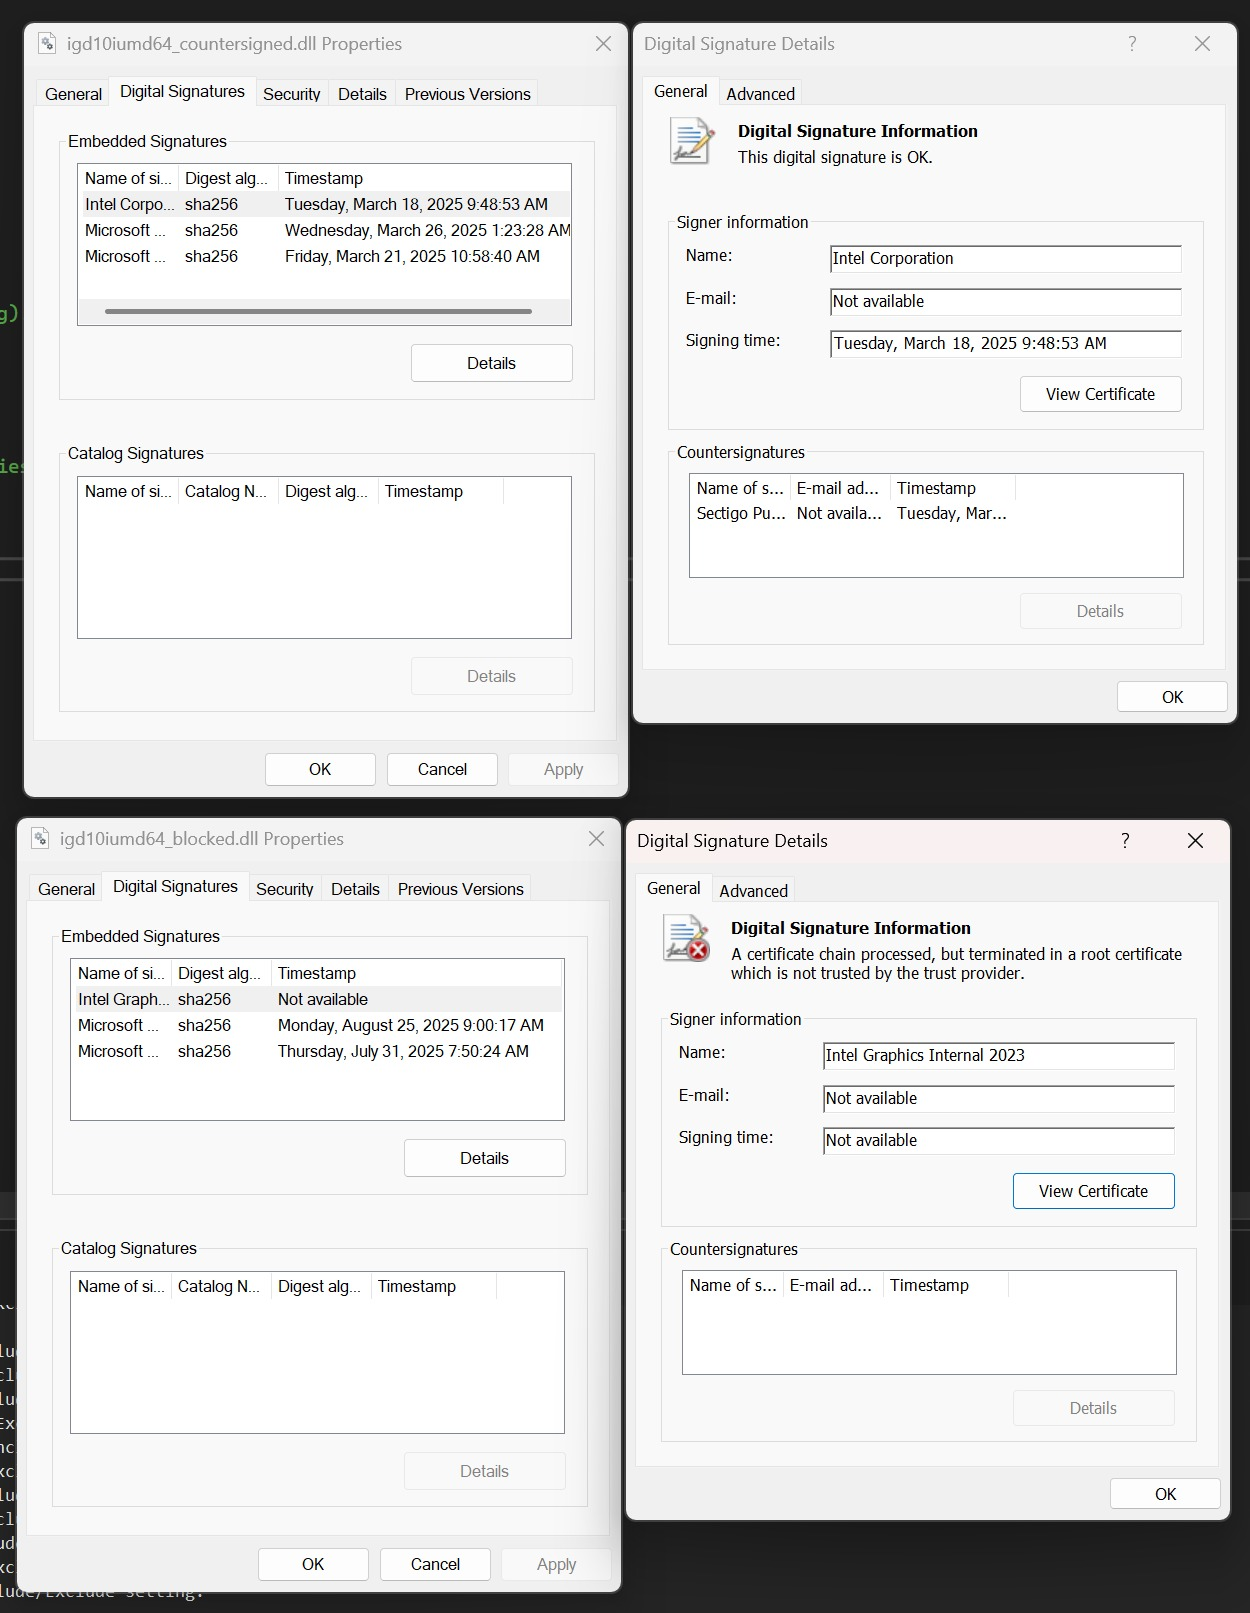Select the Microsoft signature dated August 25, 2025

point(317,1025)
